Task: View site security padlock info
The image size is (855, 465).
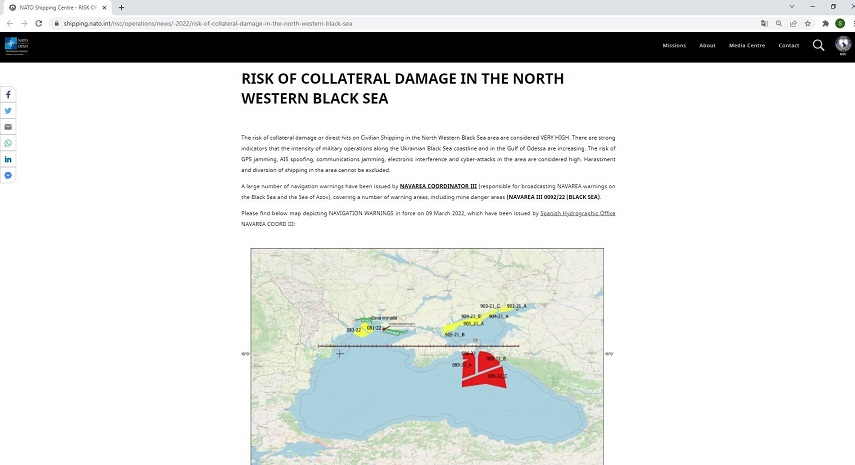Action: [x=56, y=23]
